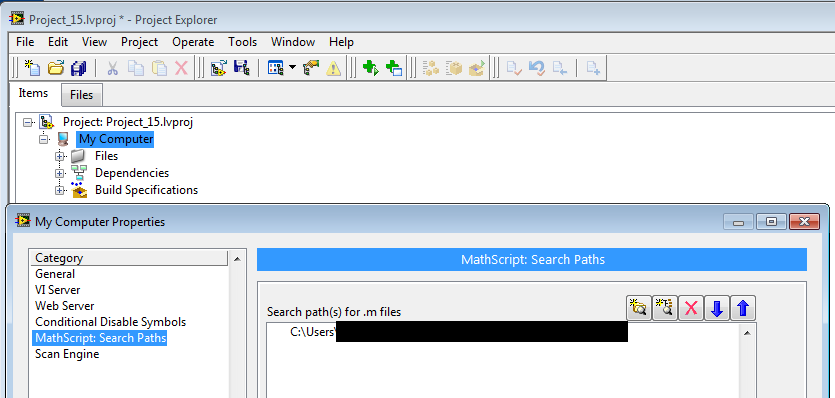This screenshot has width=835, height=398.
Task: Select the VI Server category
Action: coord(58,290)
